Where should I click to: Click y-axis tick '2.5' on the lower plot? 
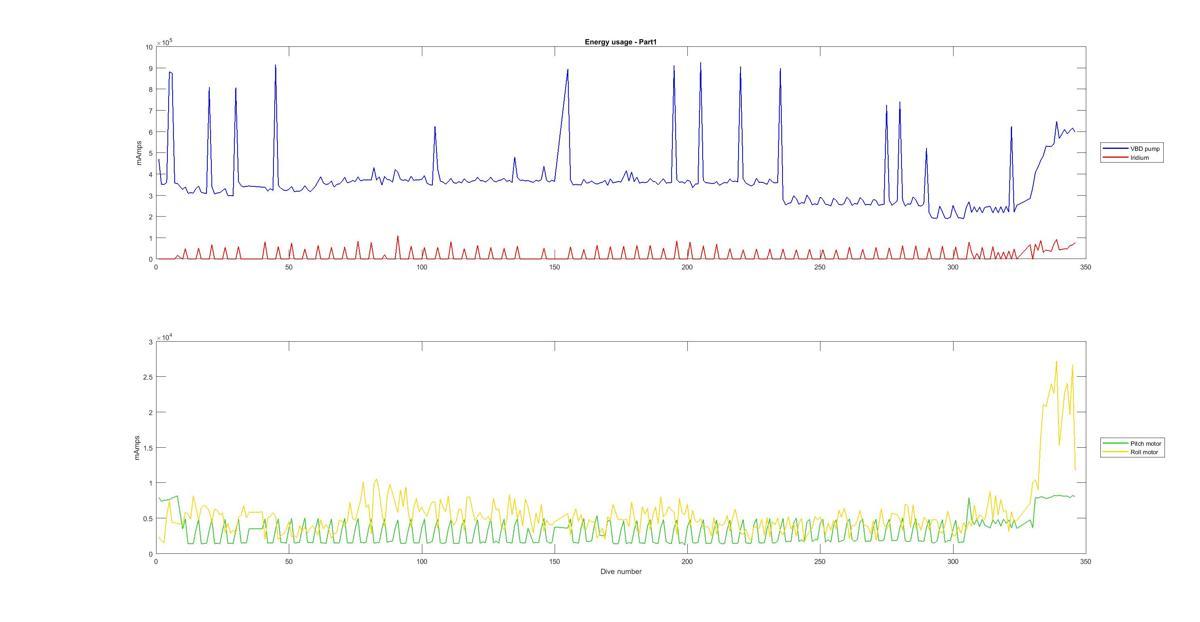148,377
